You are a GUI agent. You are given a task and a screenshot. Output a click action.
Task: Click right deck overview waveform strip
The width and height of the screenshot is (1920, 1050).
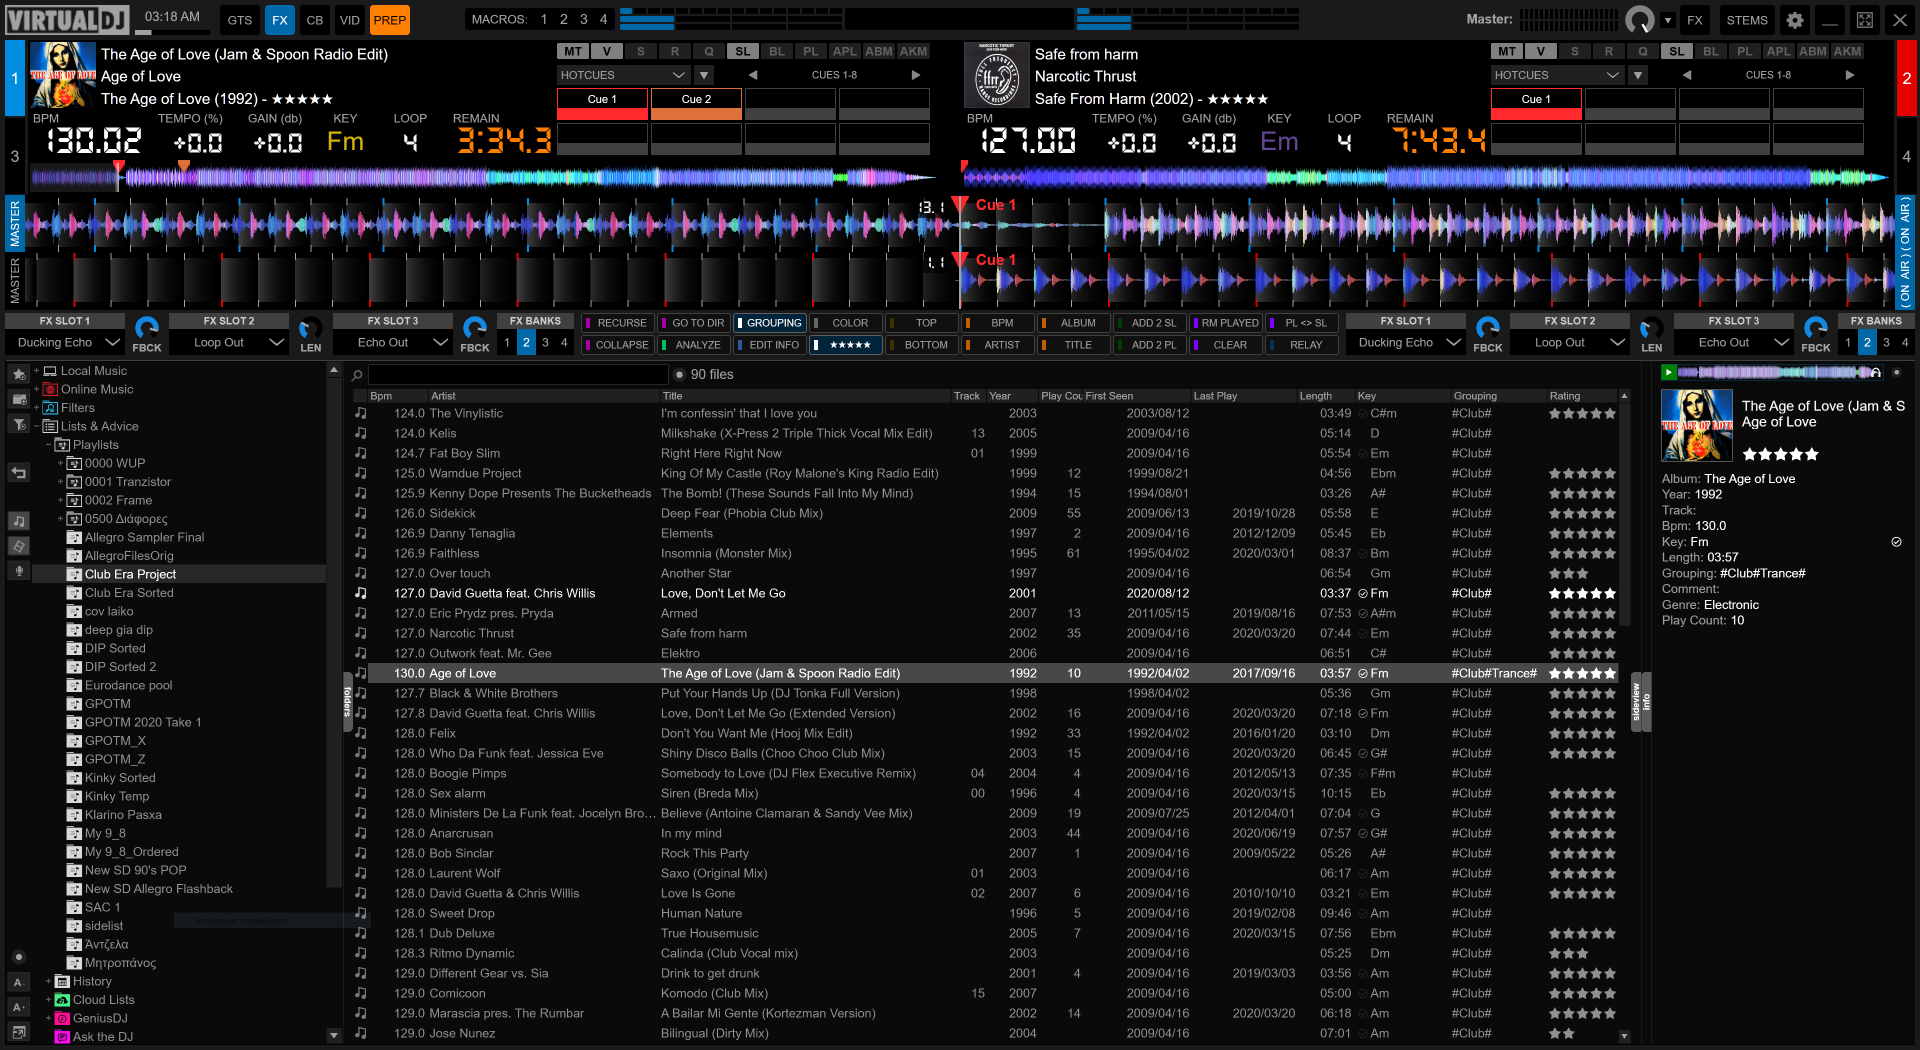(1425, 178)
